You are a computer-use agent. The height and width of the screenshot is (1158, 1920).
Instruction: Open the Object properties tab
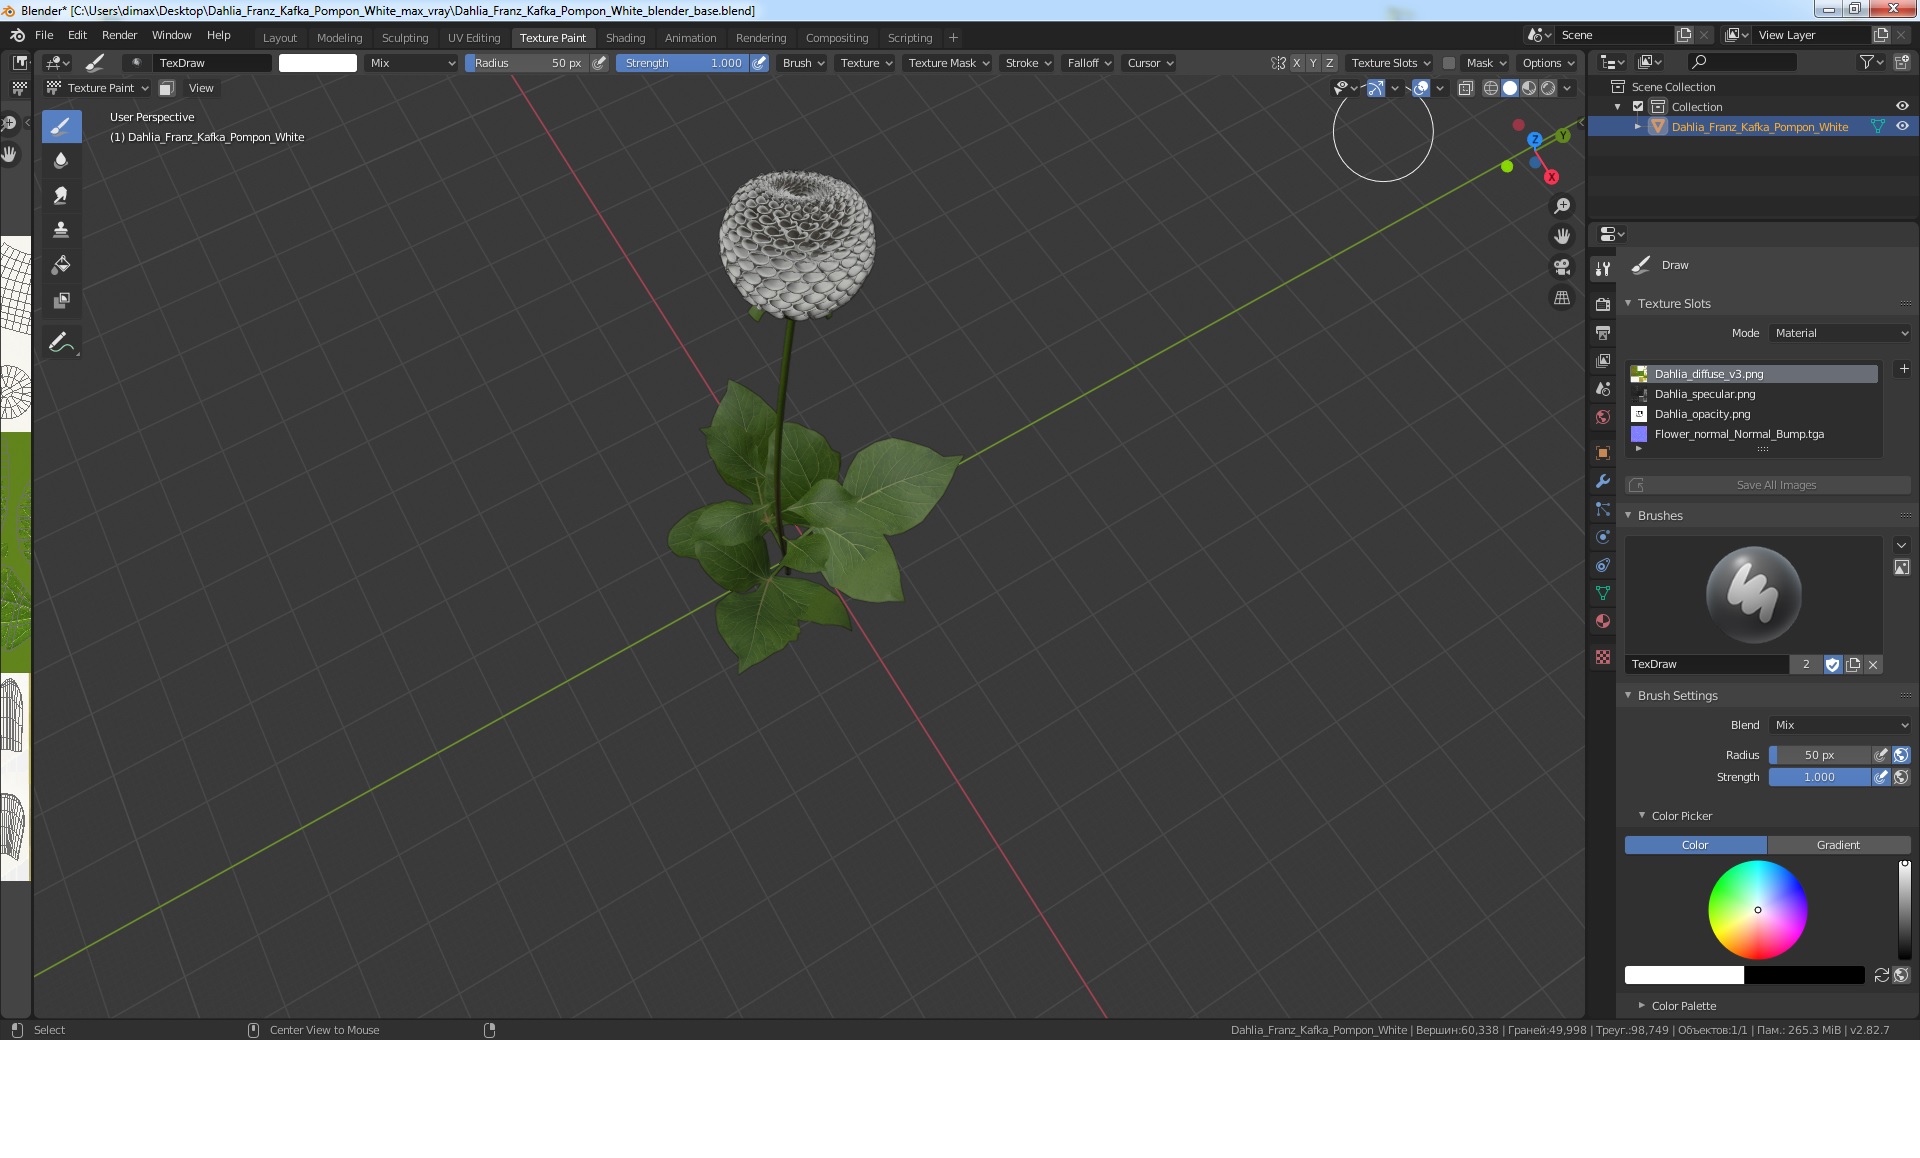1603,453
